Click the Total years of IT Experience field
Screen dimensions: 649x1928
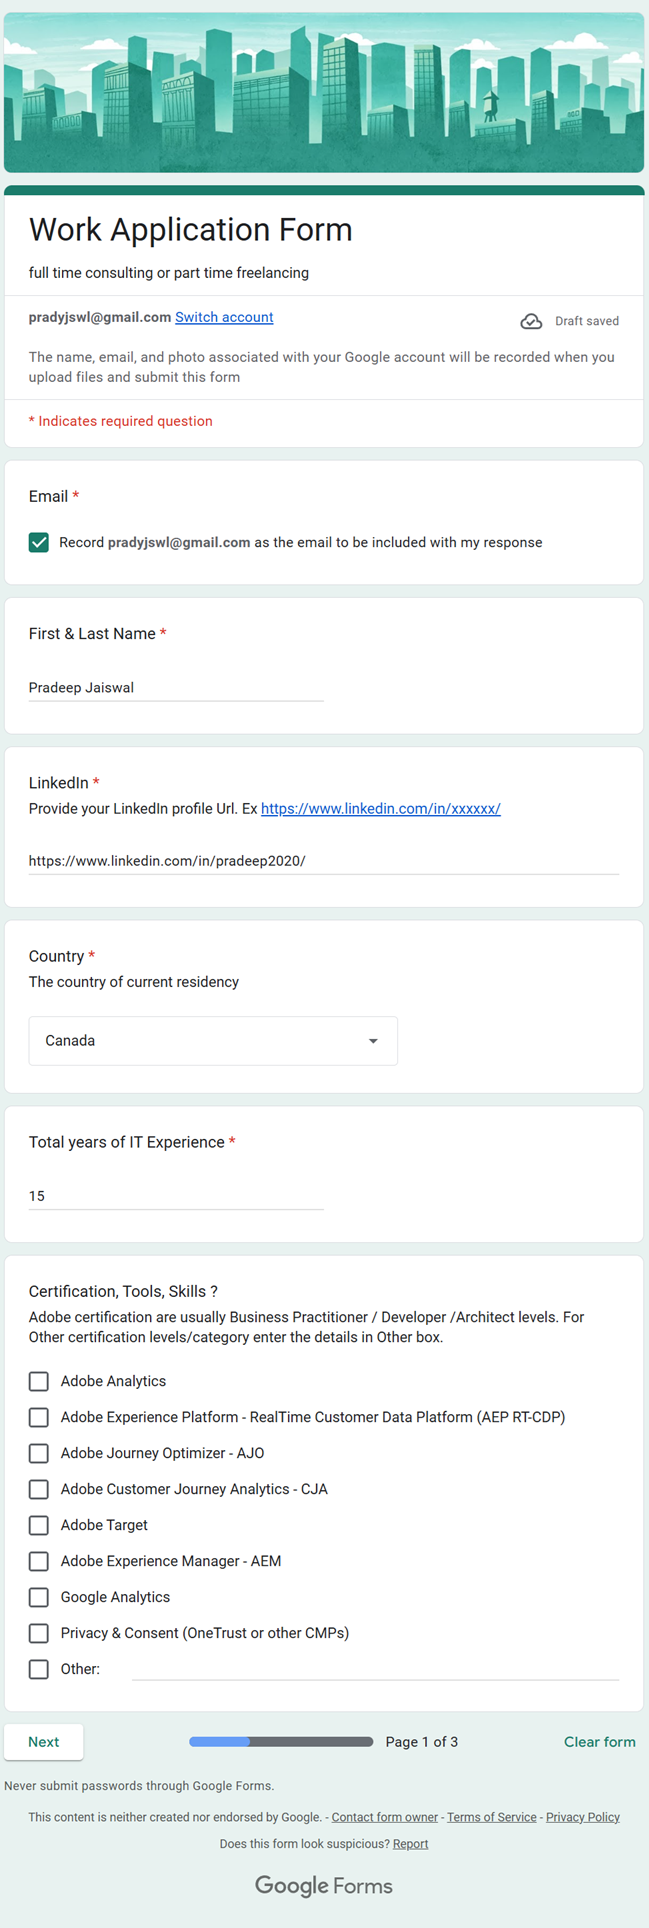(x=176, y=1196)
